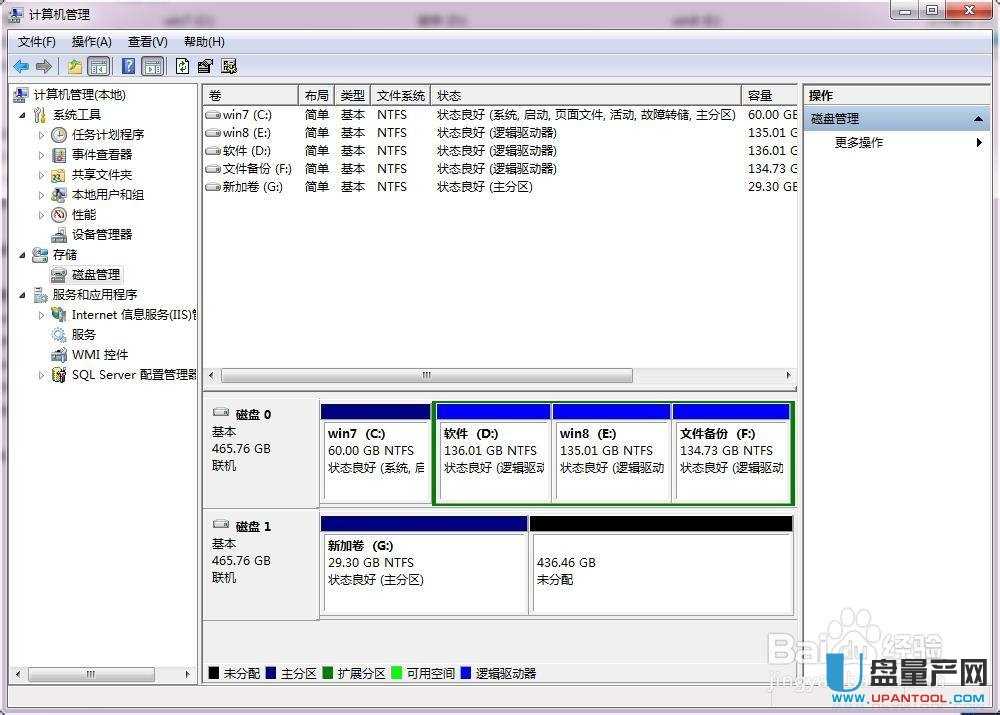Open the 操作(A) menu
1000x715 pixels.
91,42
